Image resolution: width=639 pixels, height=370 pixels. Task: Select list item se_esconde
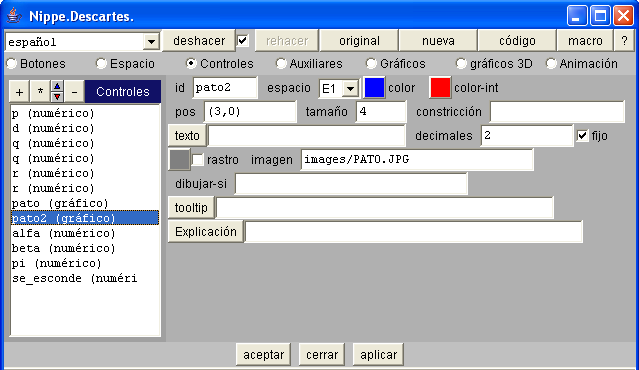(x=85, y=278)
